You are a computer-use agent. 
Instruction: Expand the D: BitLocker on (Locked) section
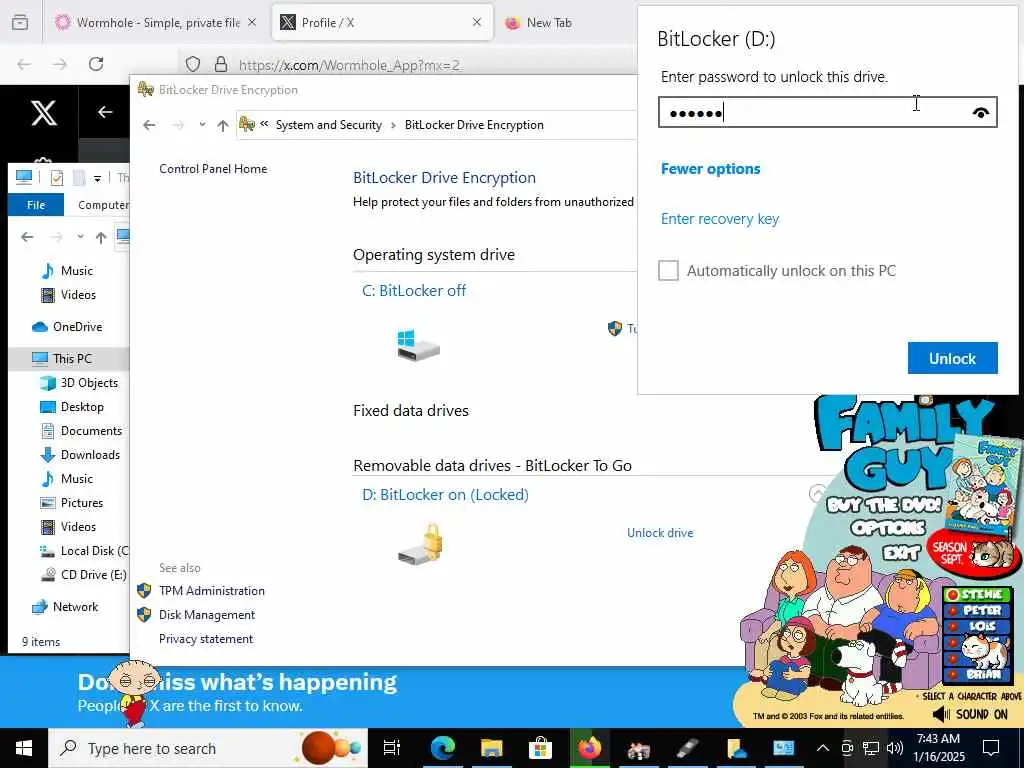pyautogui.click(x=445, y=494)
